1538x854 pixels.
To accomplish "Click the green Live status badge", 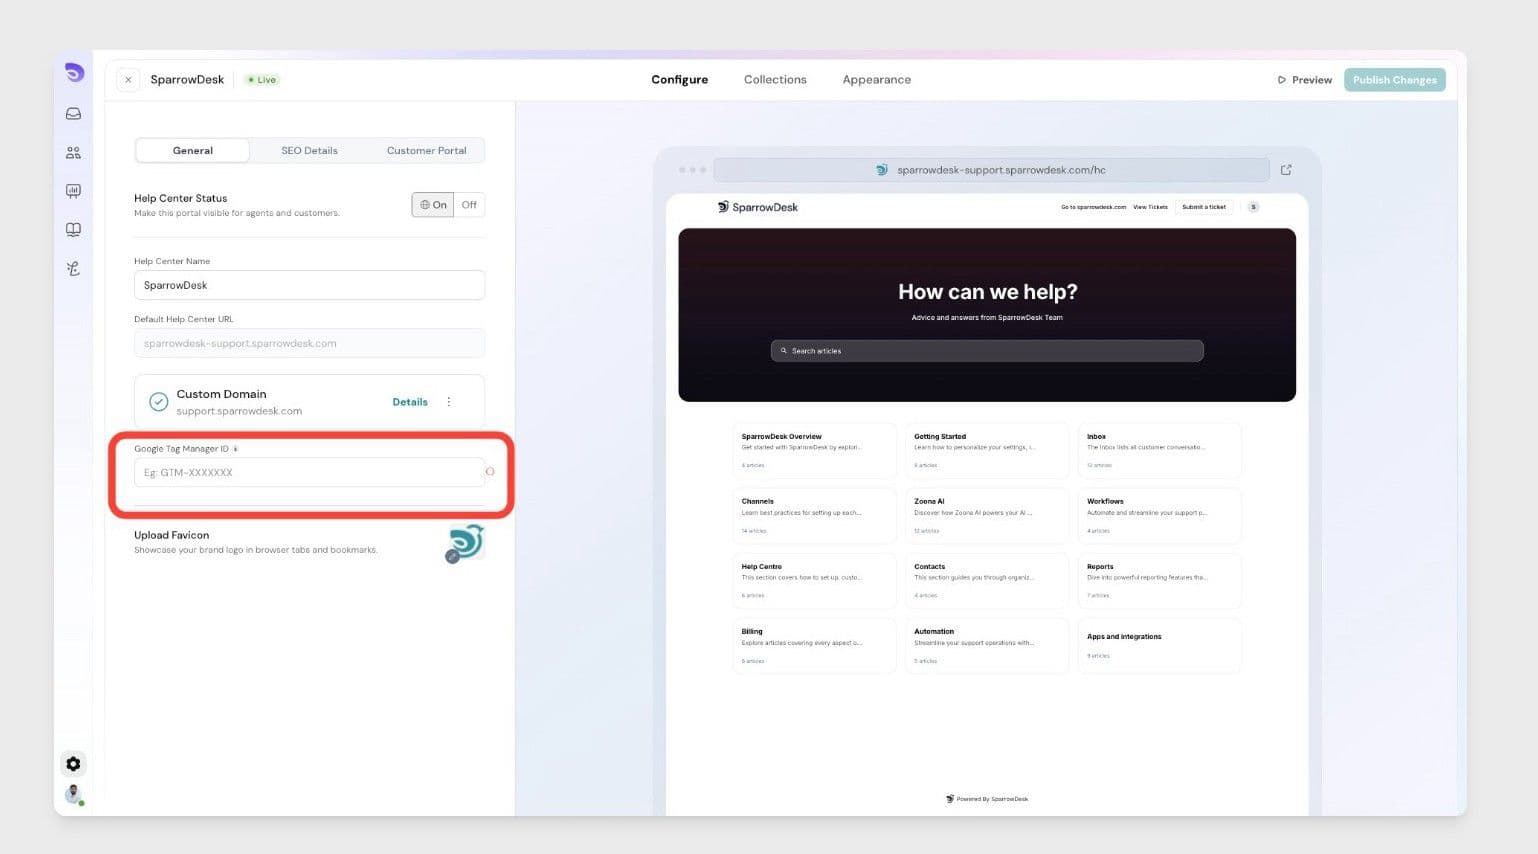I will tap(262, 80).
